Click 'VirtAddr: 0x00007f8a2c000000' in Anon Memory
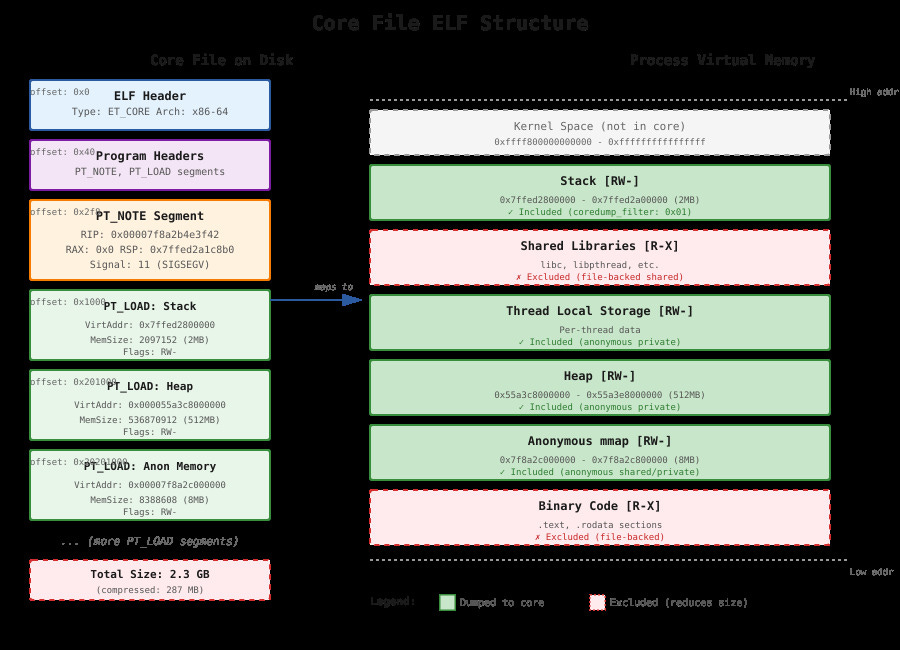This screenshot has width=900, height=650. pos(150,485)
